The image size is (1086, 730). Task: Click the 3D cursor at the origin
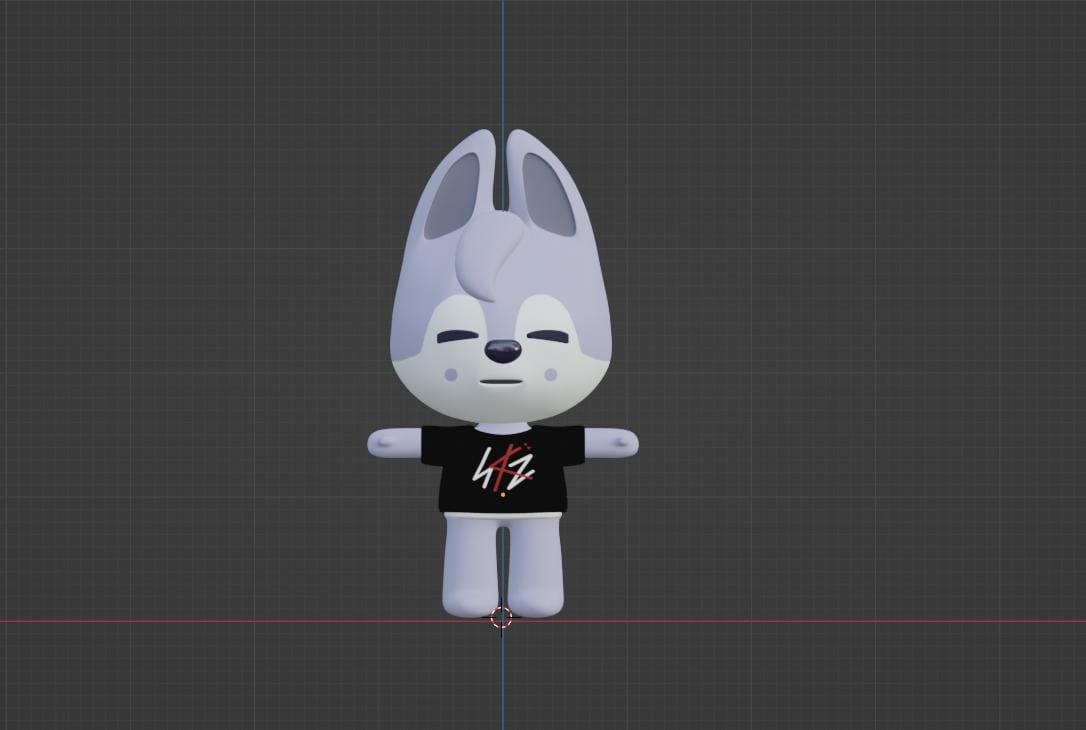tap(501, 616)
